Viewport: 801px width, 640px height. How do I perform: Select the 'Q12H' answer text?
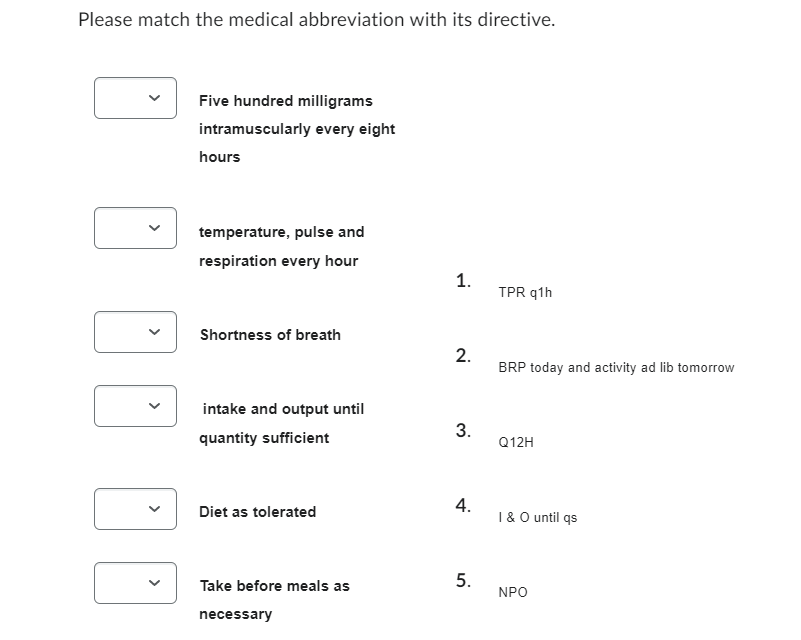[x=516, y=442]
